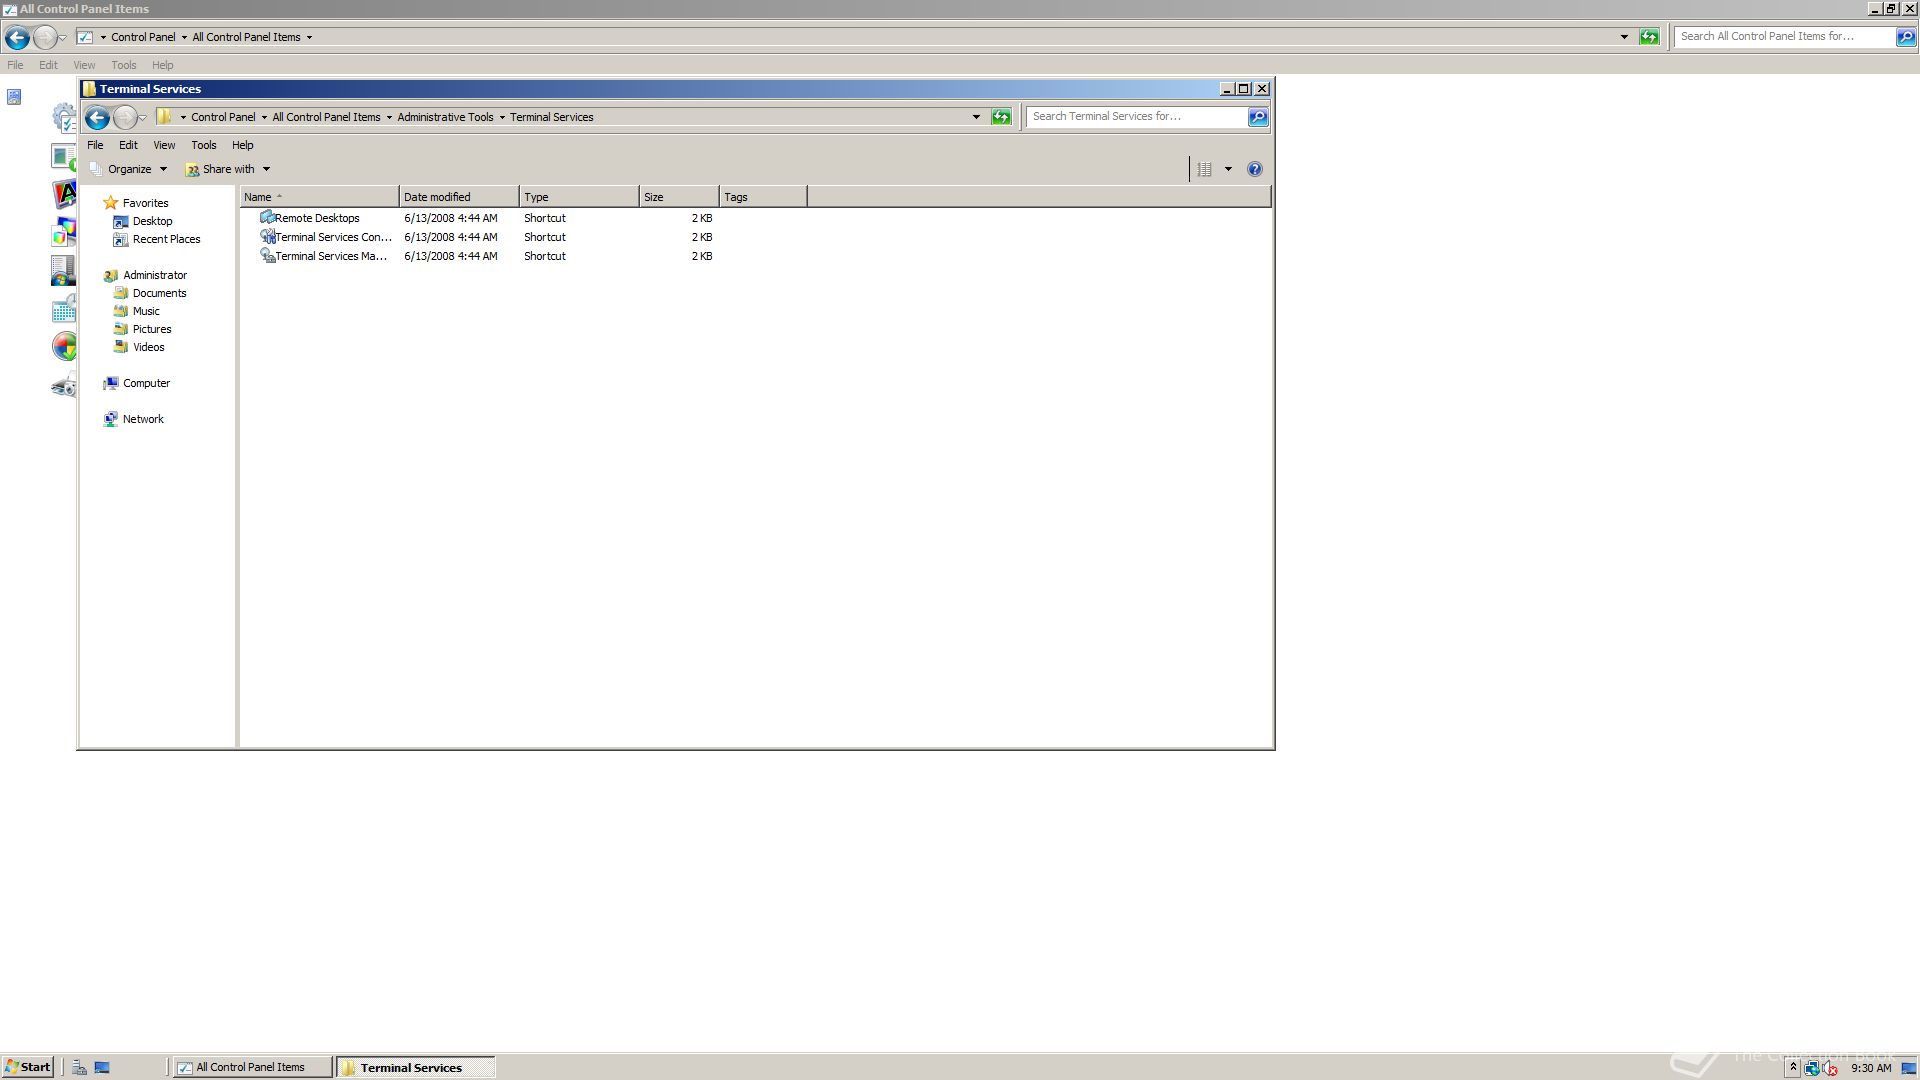Click the Show Desktop Quick Launch icon

click(x=102, y=1067)
